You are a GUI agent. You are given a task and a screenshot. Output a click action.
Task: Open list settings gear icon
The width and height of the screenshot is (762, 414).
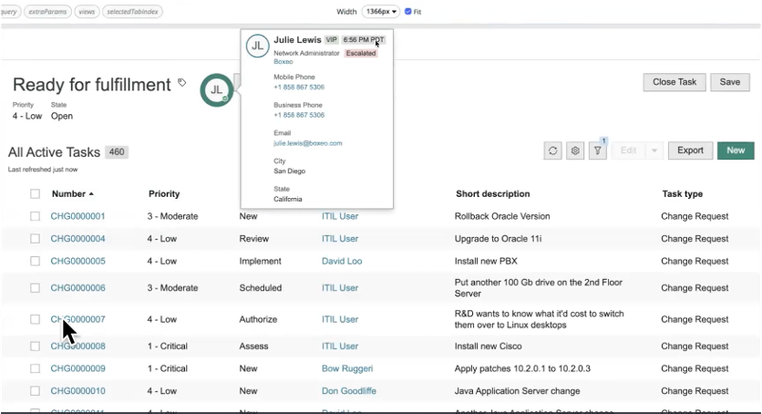pyautogui.click(x=575, y=151)
